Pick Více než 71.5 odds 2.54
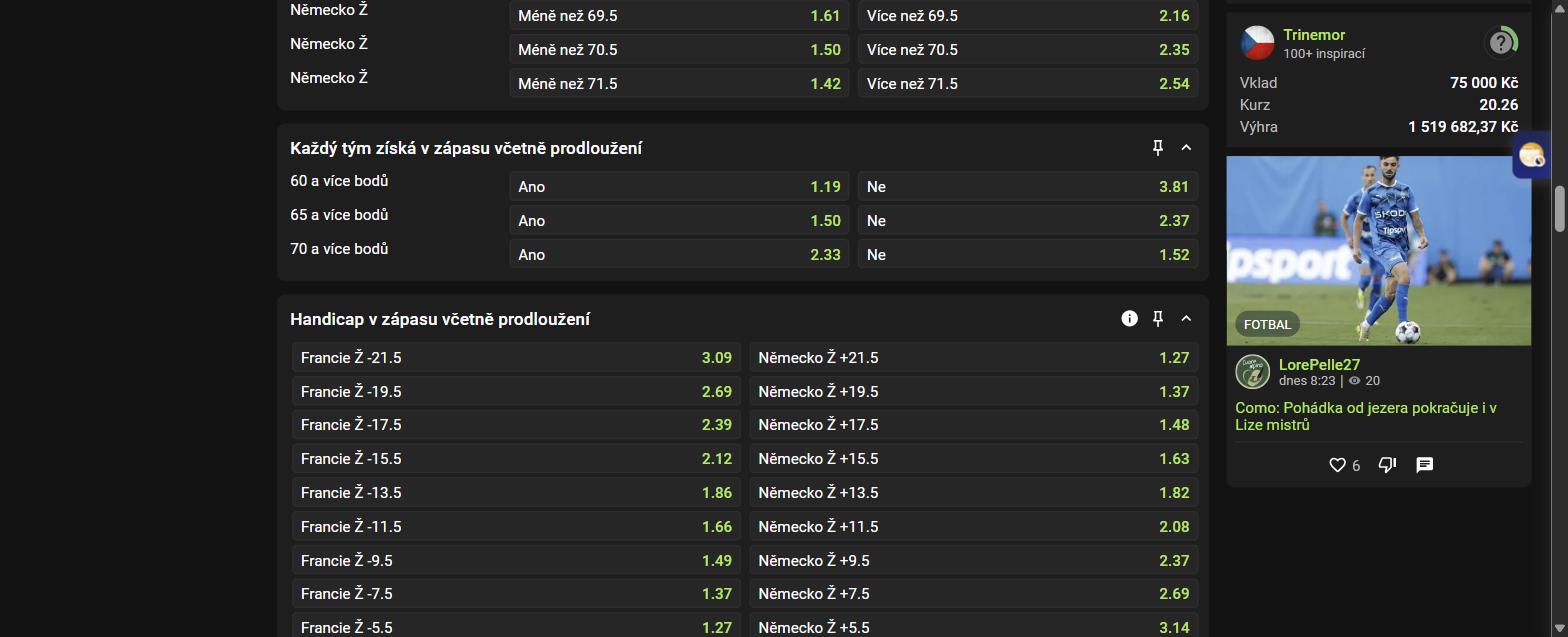1568x637 pixels. [x=1028, y=84]
